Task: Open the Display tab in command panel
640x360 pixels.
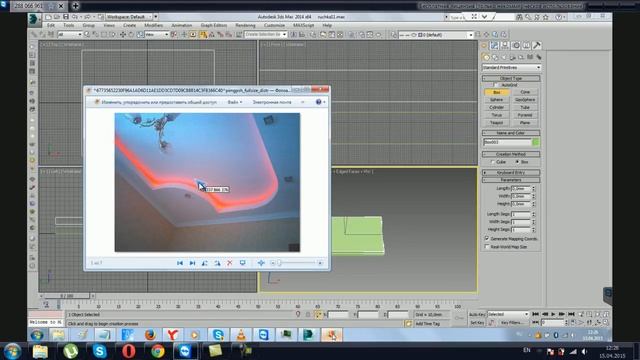Action: pyautogui.click(x=526, y=45)
